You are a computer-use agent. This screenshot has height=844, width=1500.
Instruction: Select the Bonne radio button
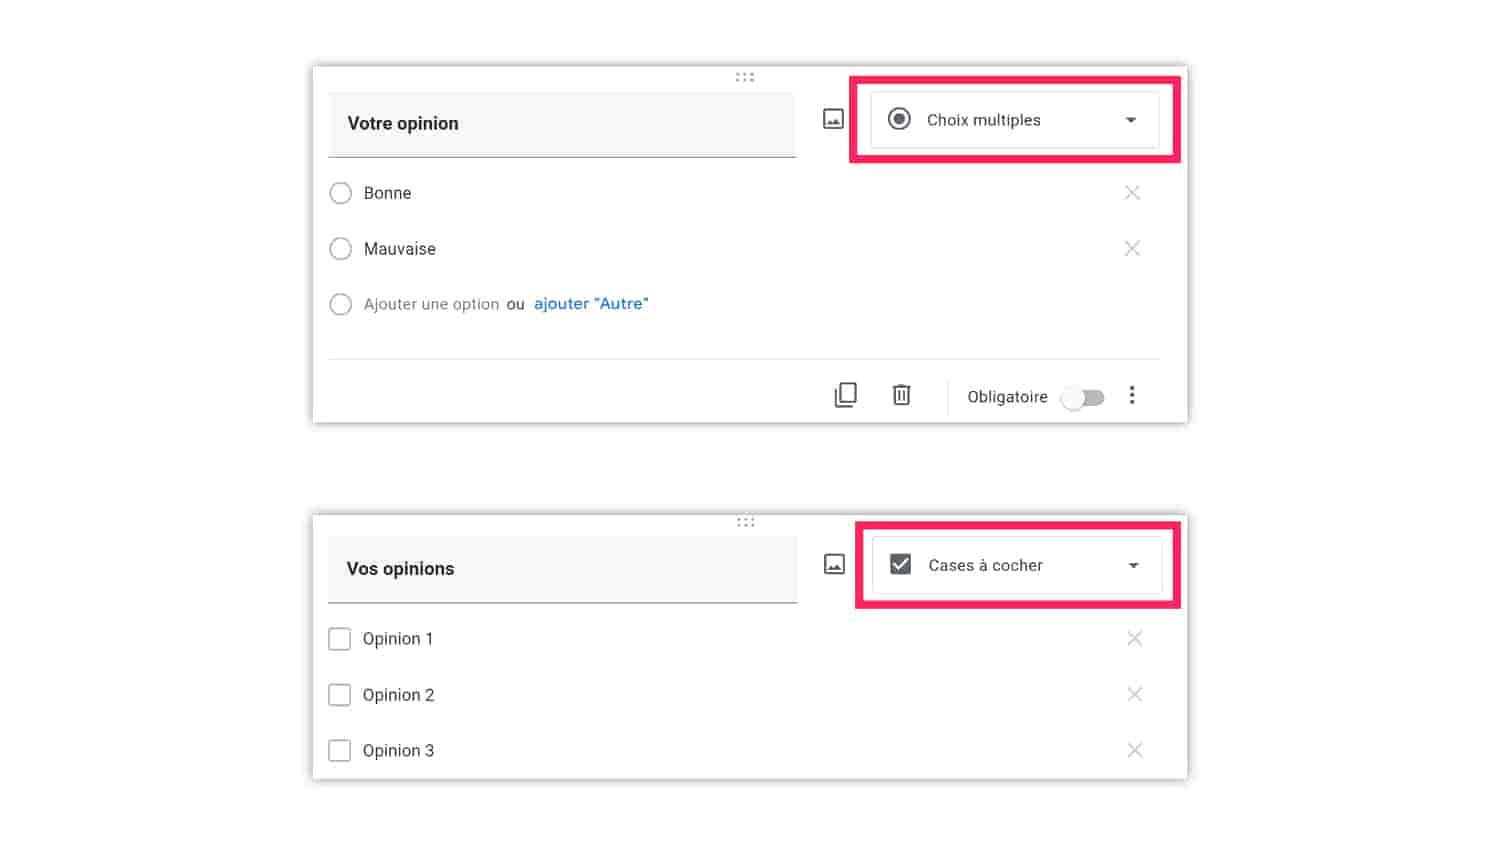coord(341,193)
